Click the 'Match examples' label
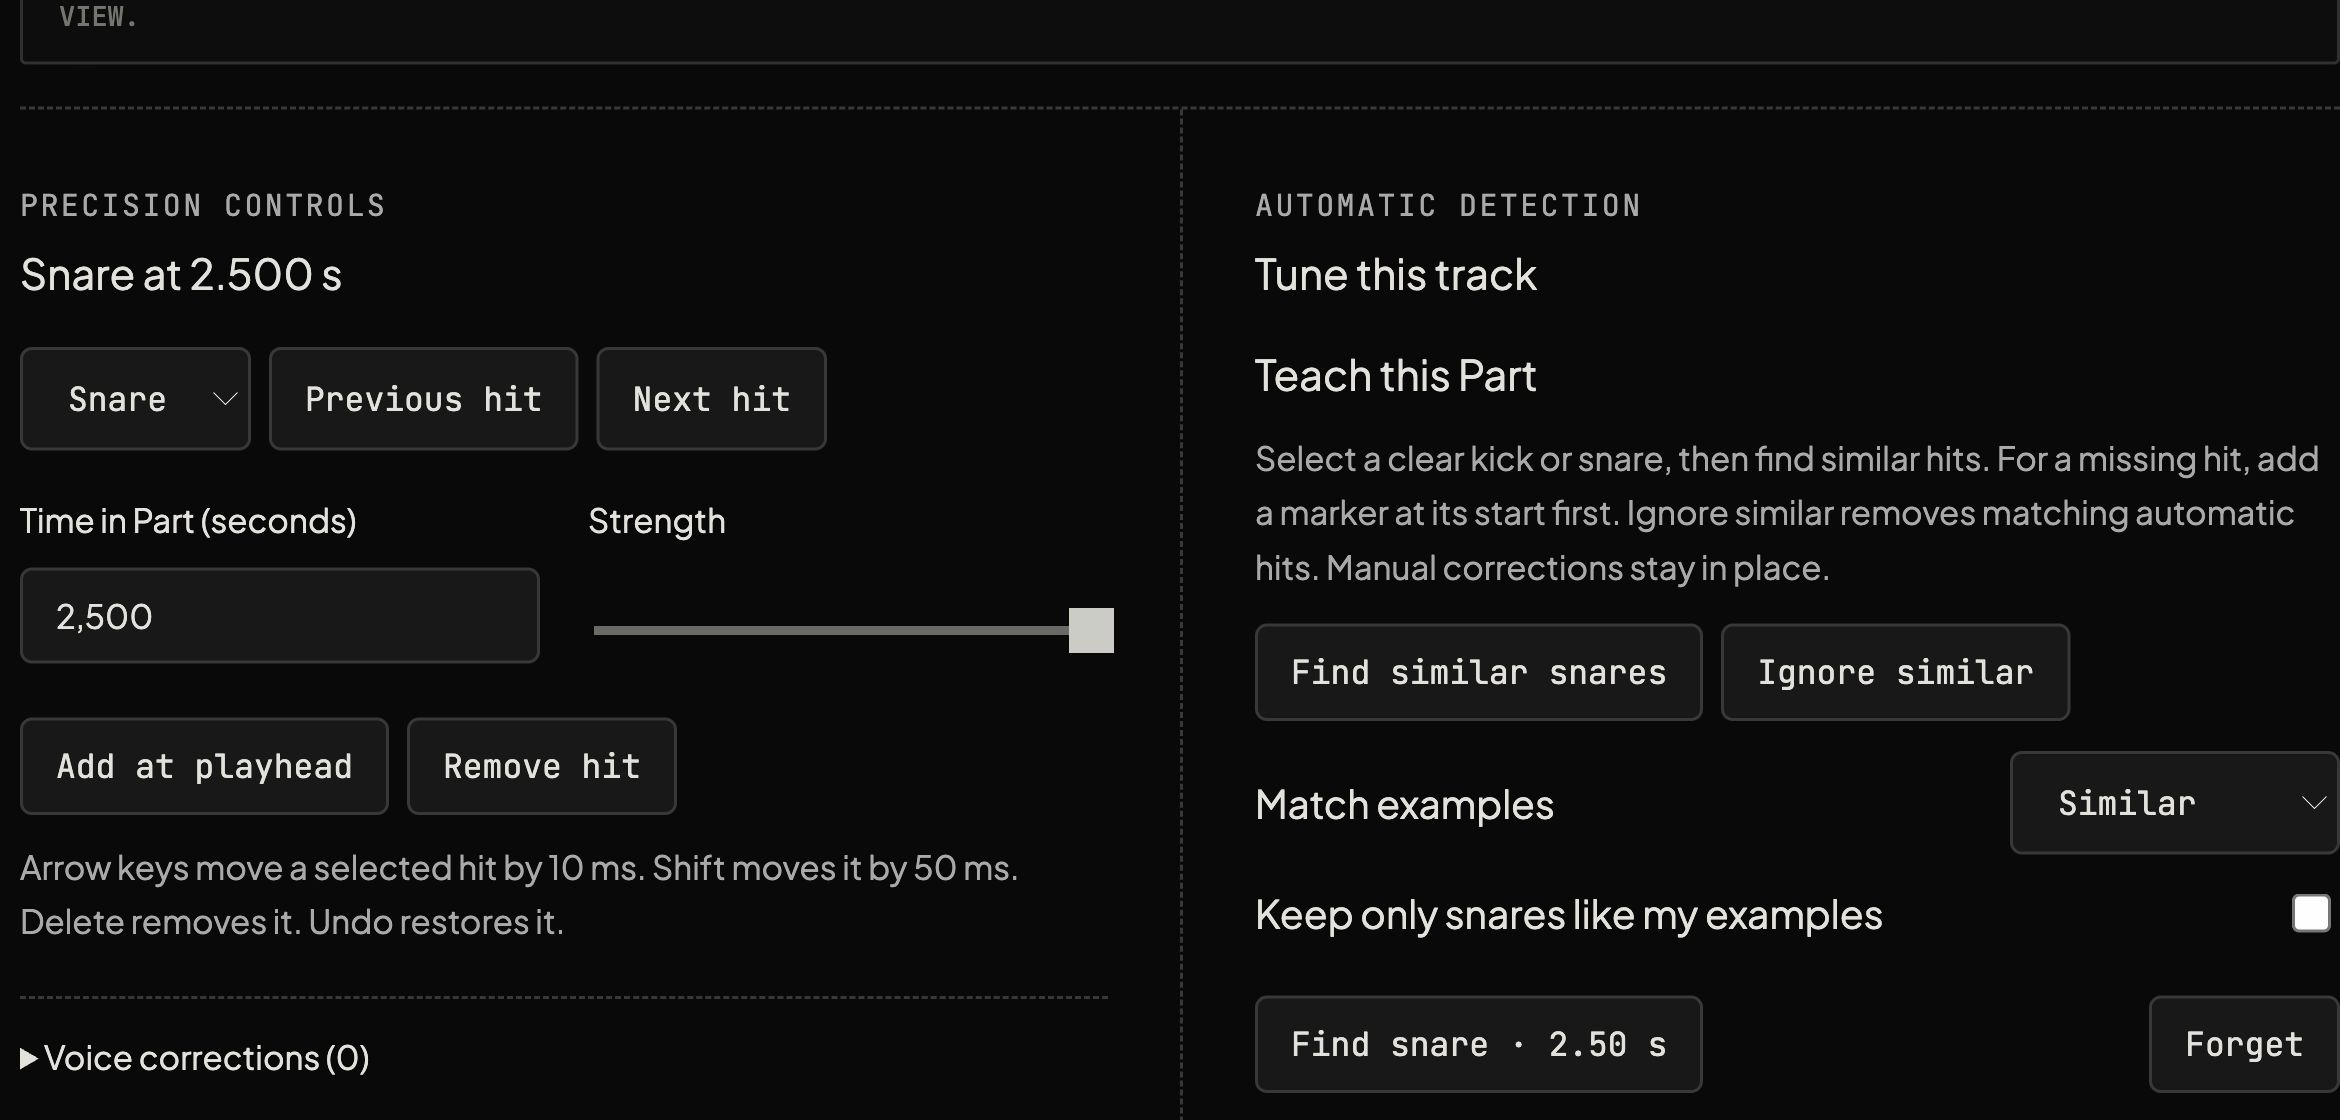The image size is (2340, 1120). pyautogui.click(x=1404, y=805)
